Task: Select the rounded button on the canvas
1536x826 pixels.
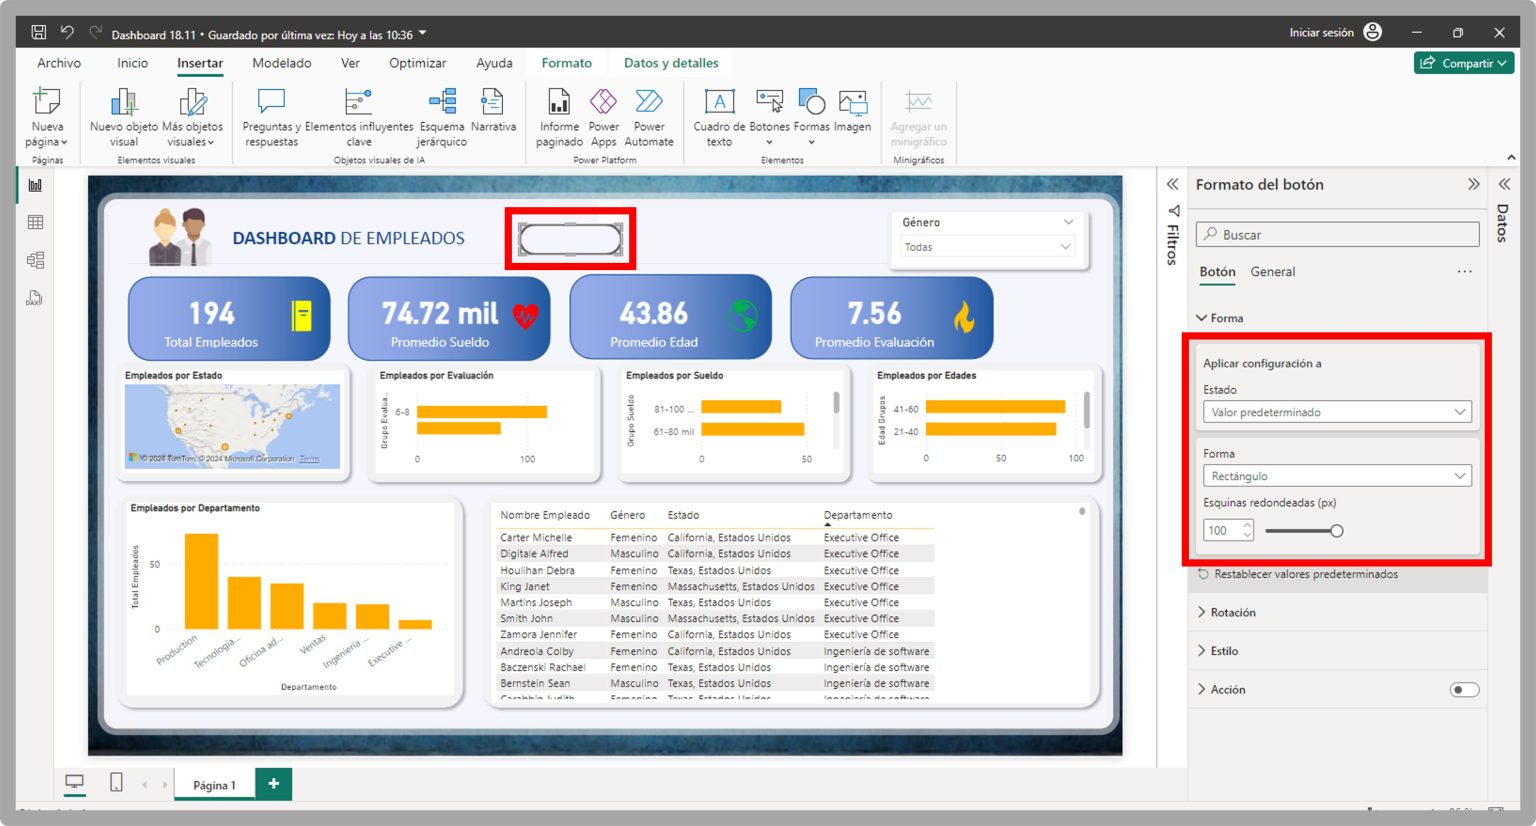Action: coord(570,239)
